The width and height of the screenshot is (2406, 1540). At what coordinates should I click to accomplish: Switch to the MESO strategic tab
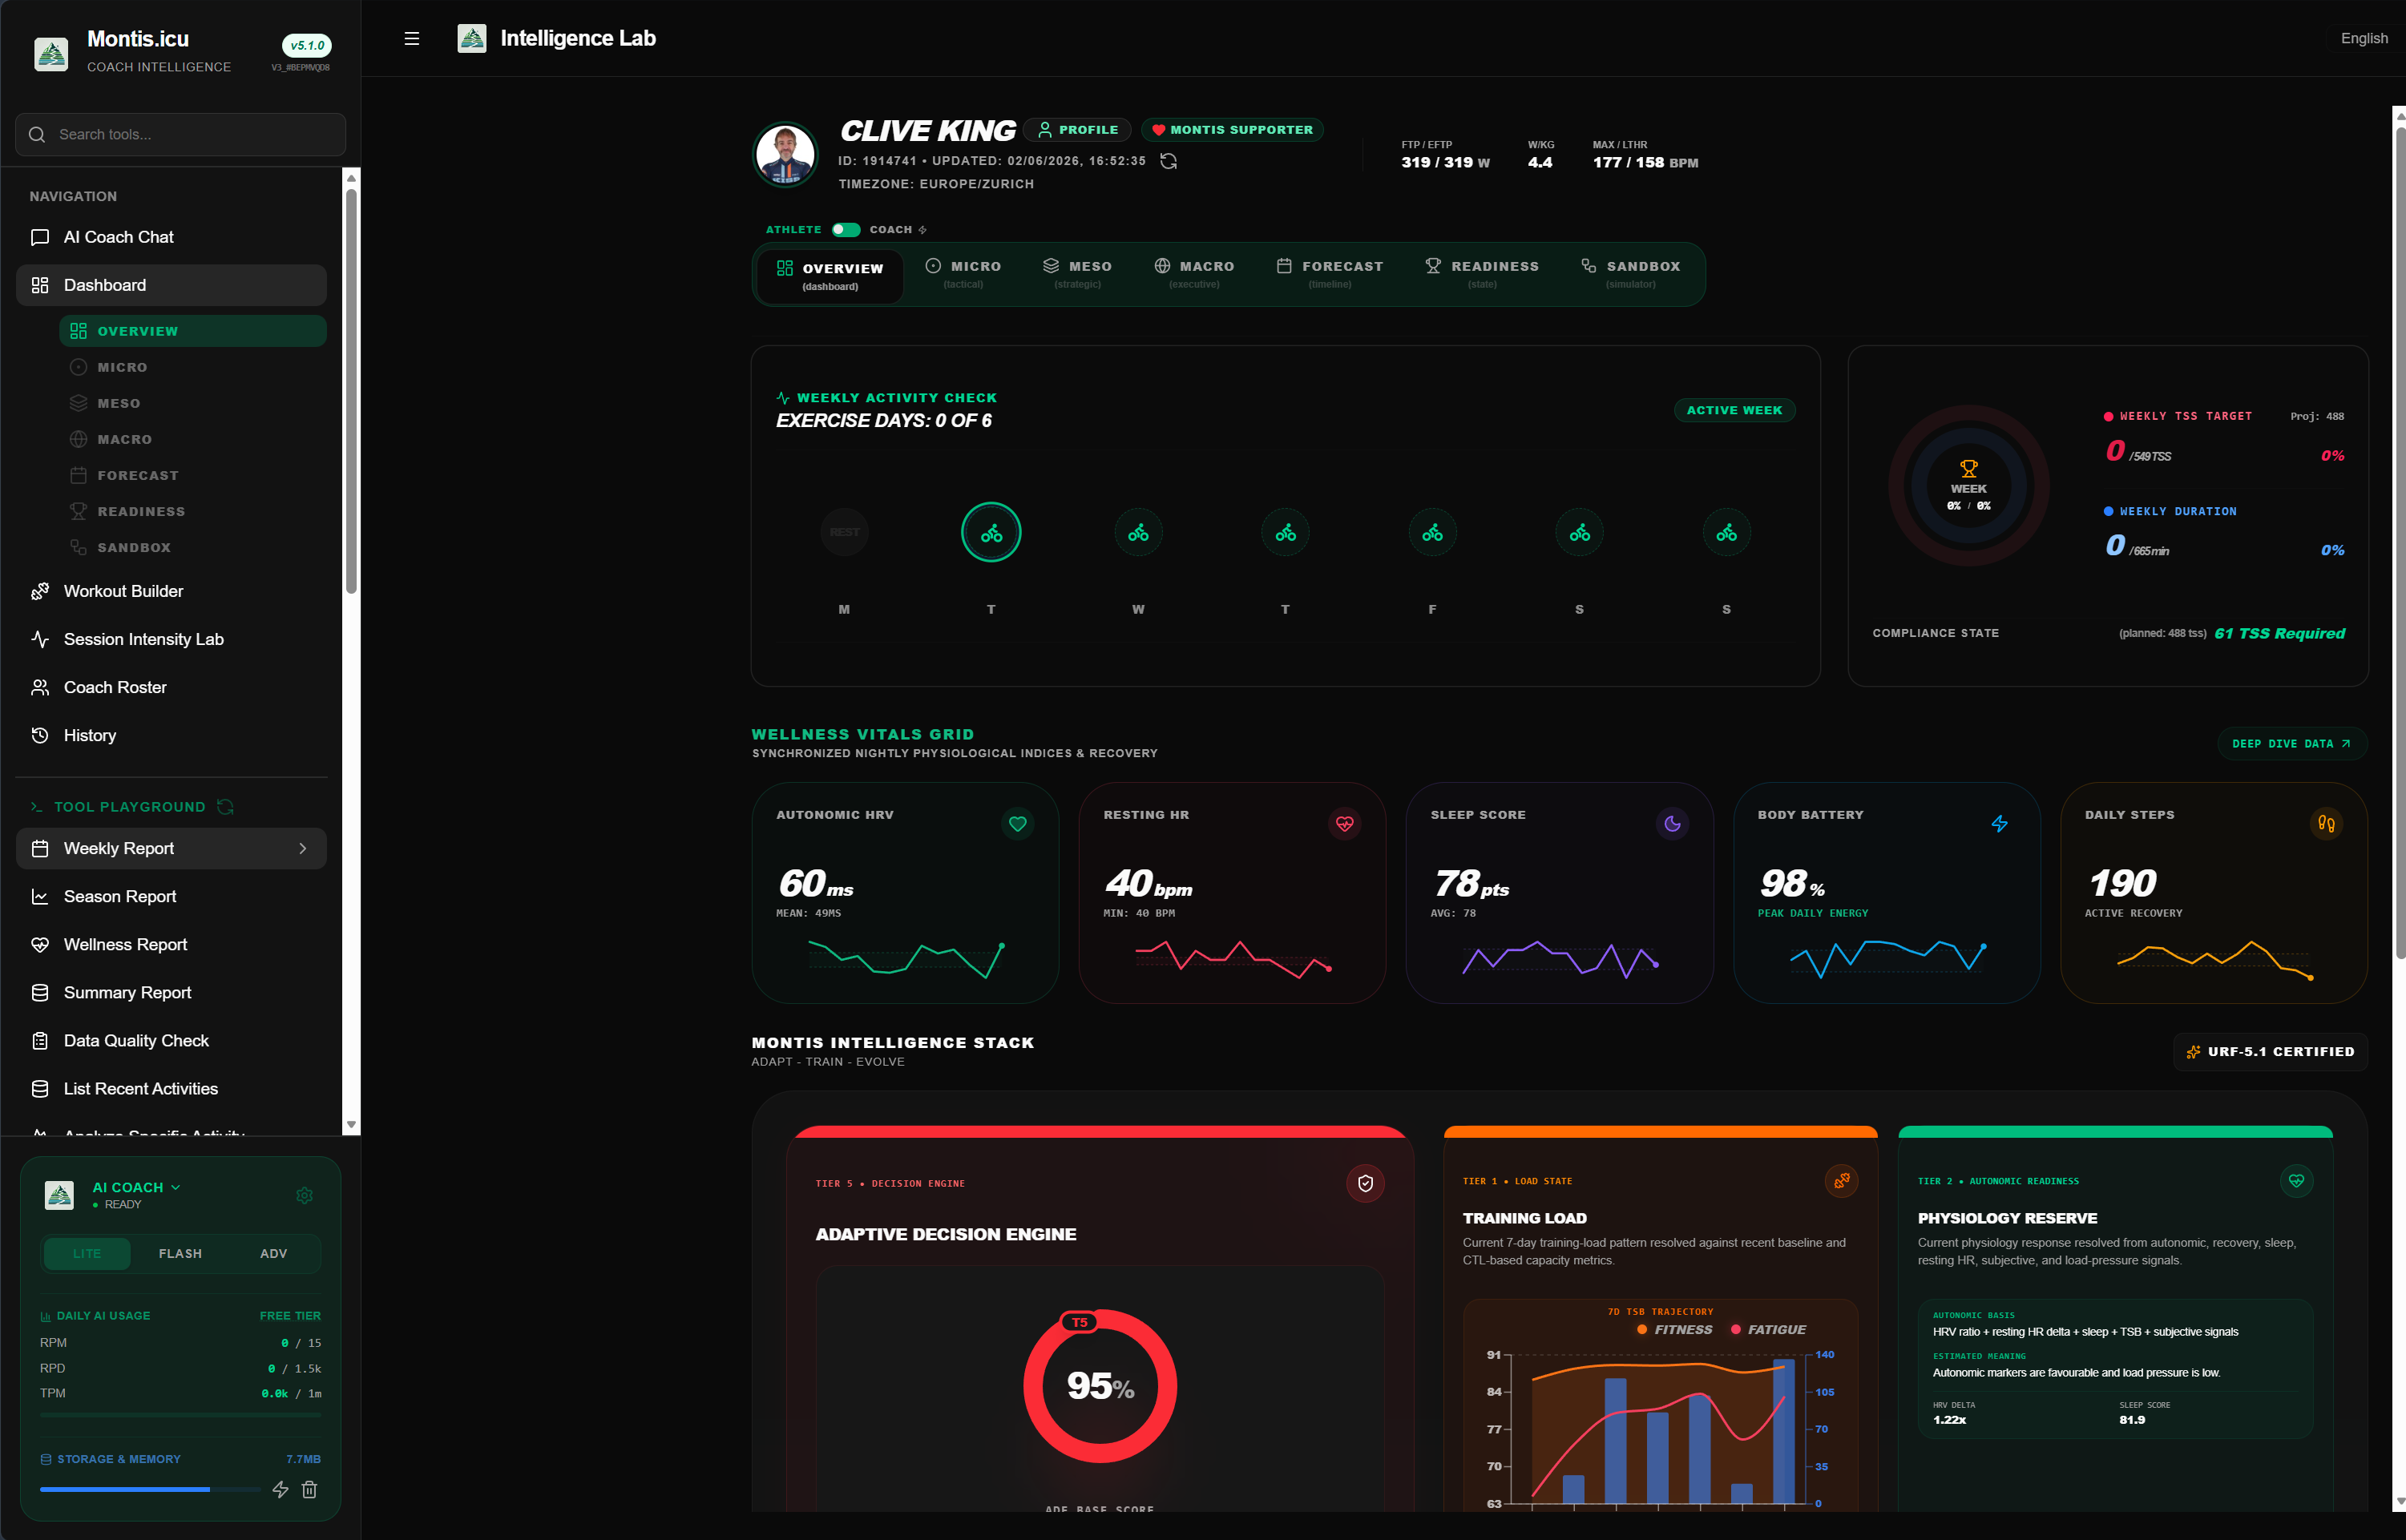coord(1077,274)
